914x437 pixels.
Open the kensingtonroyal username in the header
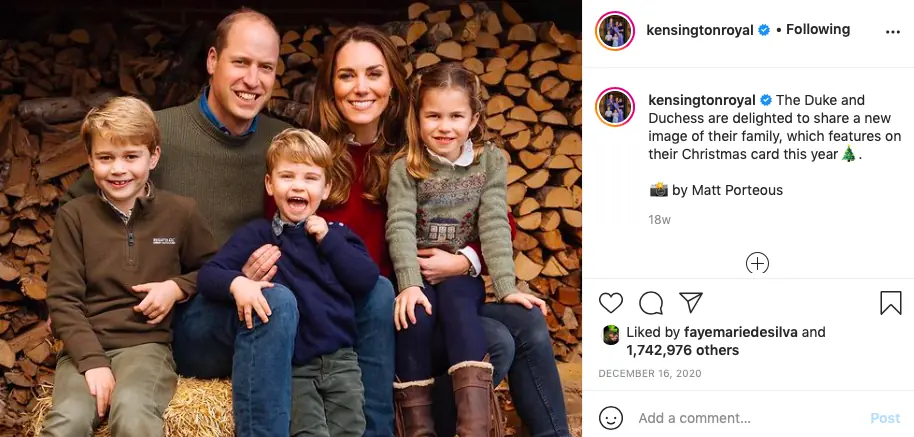(701, 31)
